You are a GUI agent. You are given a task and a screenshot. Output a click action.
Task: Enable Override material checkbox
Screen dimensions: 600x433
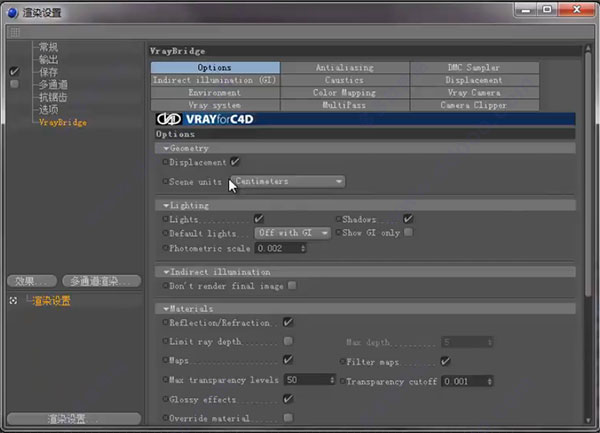click(288, 418)
